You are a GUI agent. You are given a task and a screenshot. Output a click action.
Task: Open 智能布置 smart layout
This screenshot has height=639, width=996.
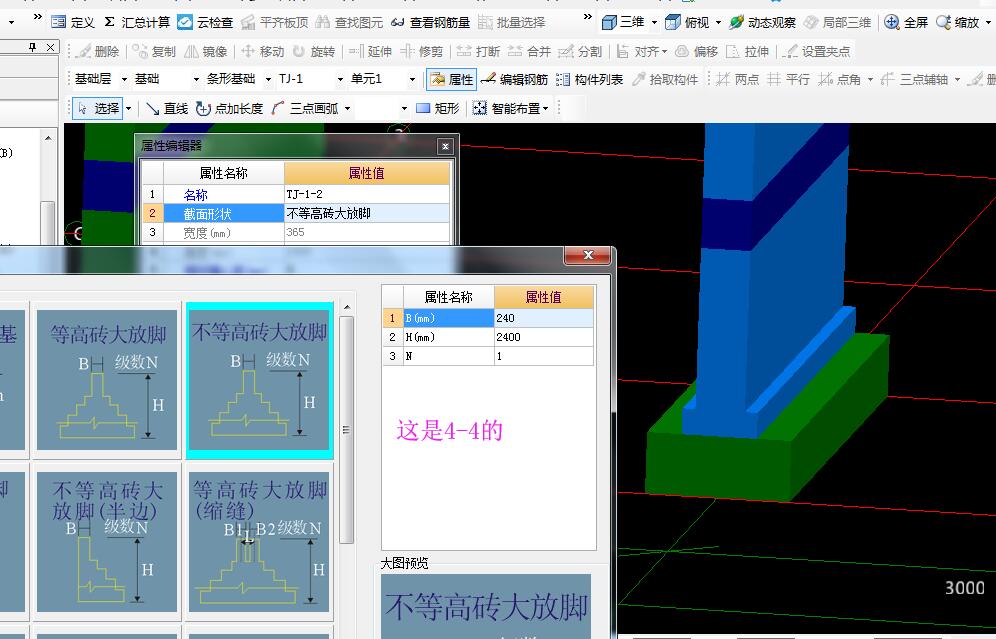pyautogui.click(x=511, y=109)
